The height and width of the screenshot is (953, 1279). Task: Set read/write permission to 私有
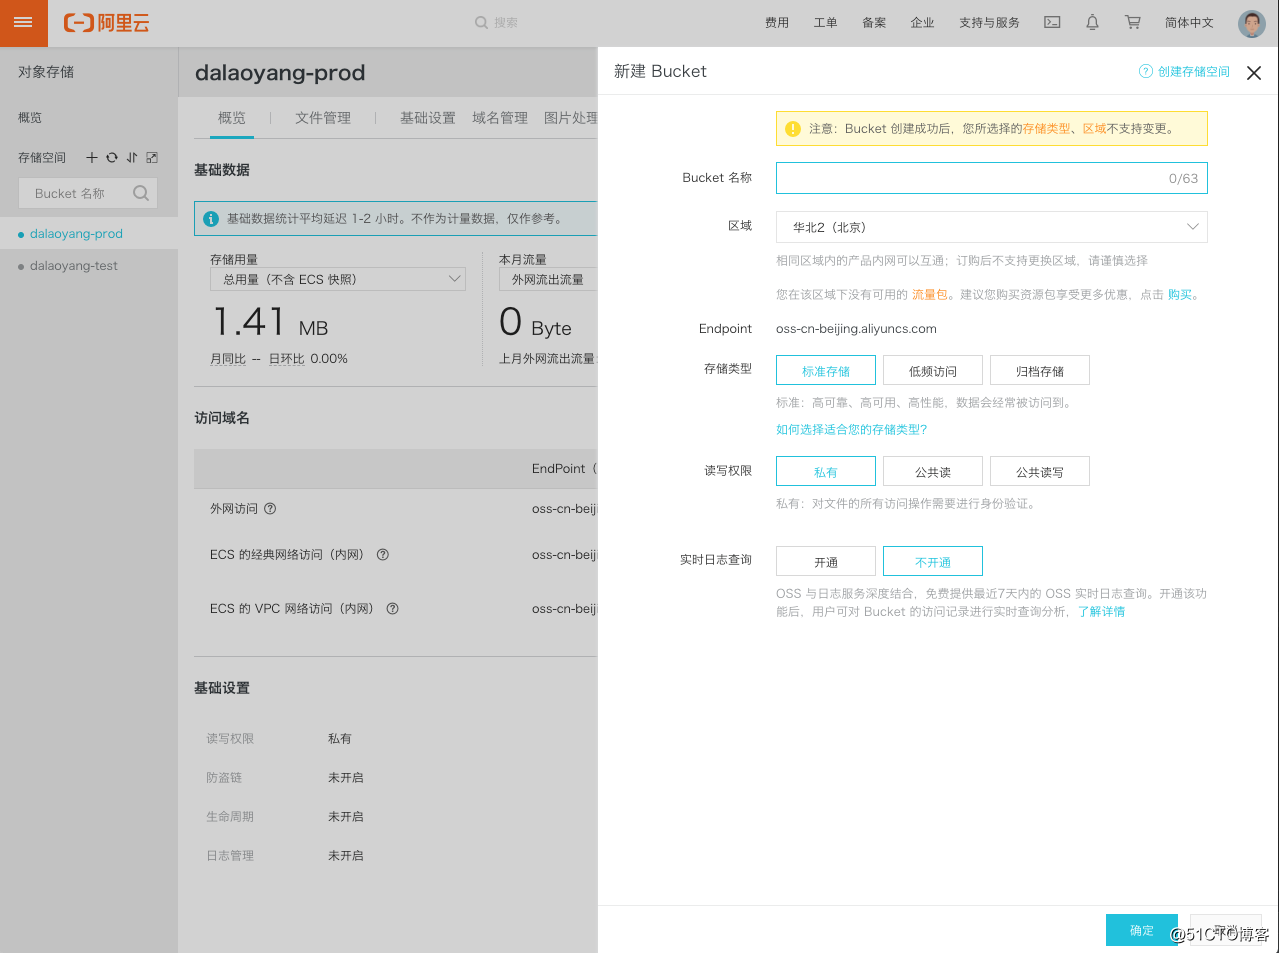pyautogui.click(x=826, y=471)
